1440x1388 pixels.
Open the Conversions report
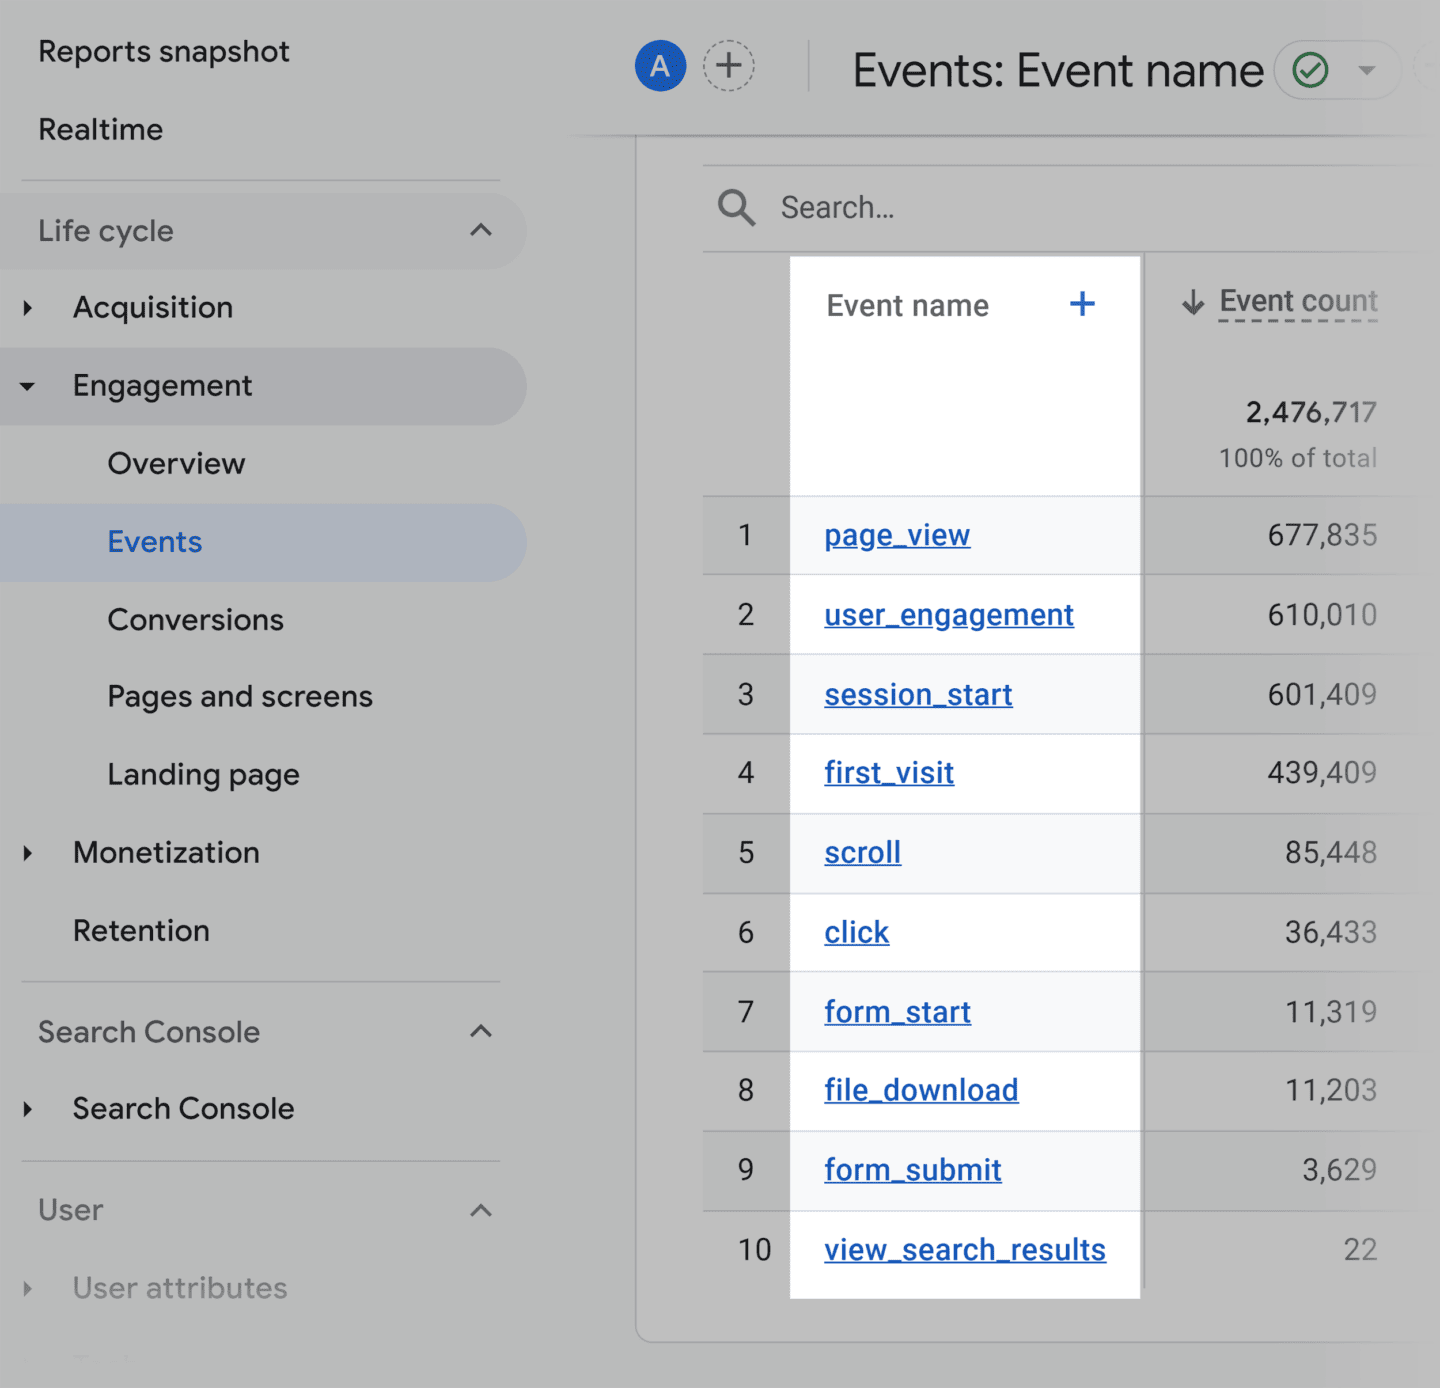click(x=195, y=620)
